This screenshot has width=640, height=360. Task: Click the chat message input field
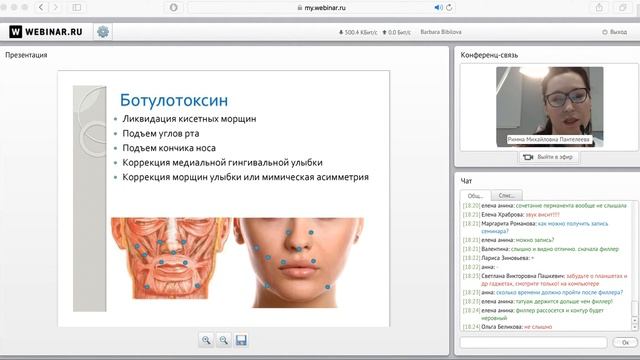533,342
